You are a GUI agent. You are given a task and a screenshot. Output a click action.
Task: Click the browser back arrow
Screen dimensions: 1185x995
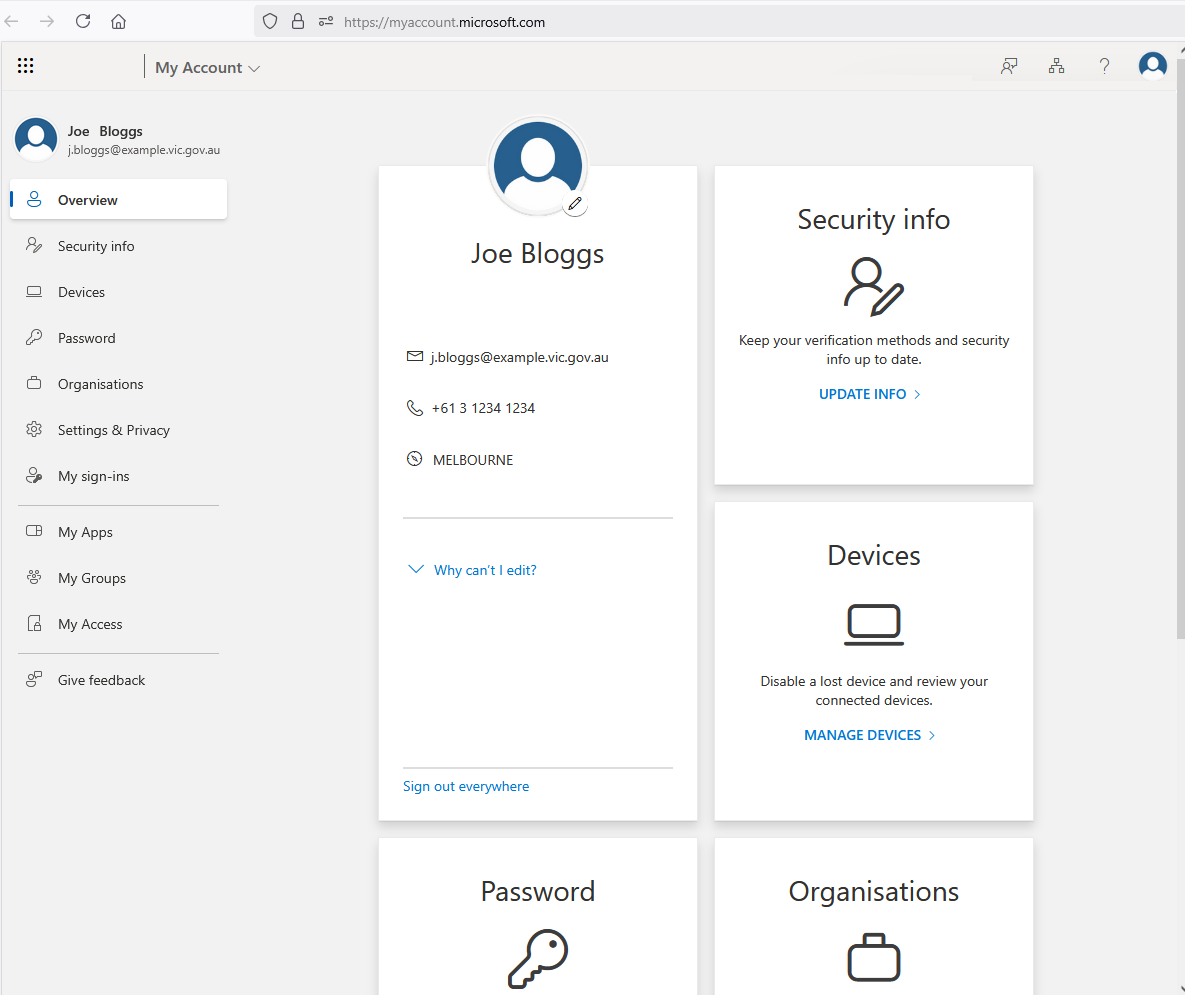11,21
